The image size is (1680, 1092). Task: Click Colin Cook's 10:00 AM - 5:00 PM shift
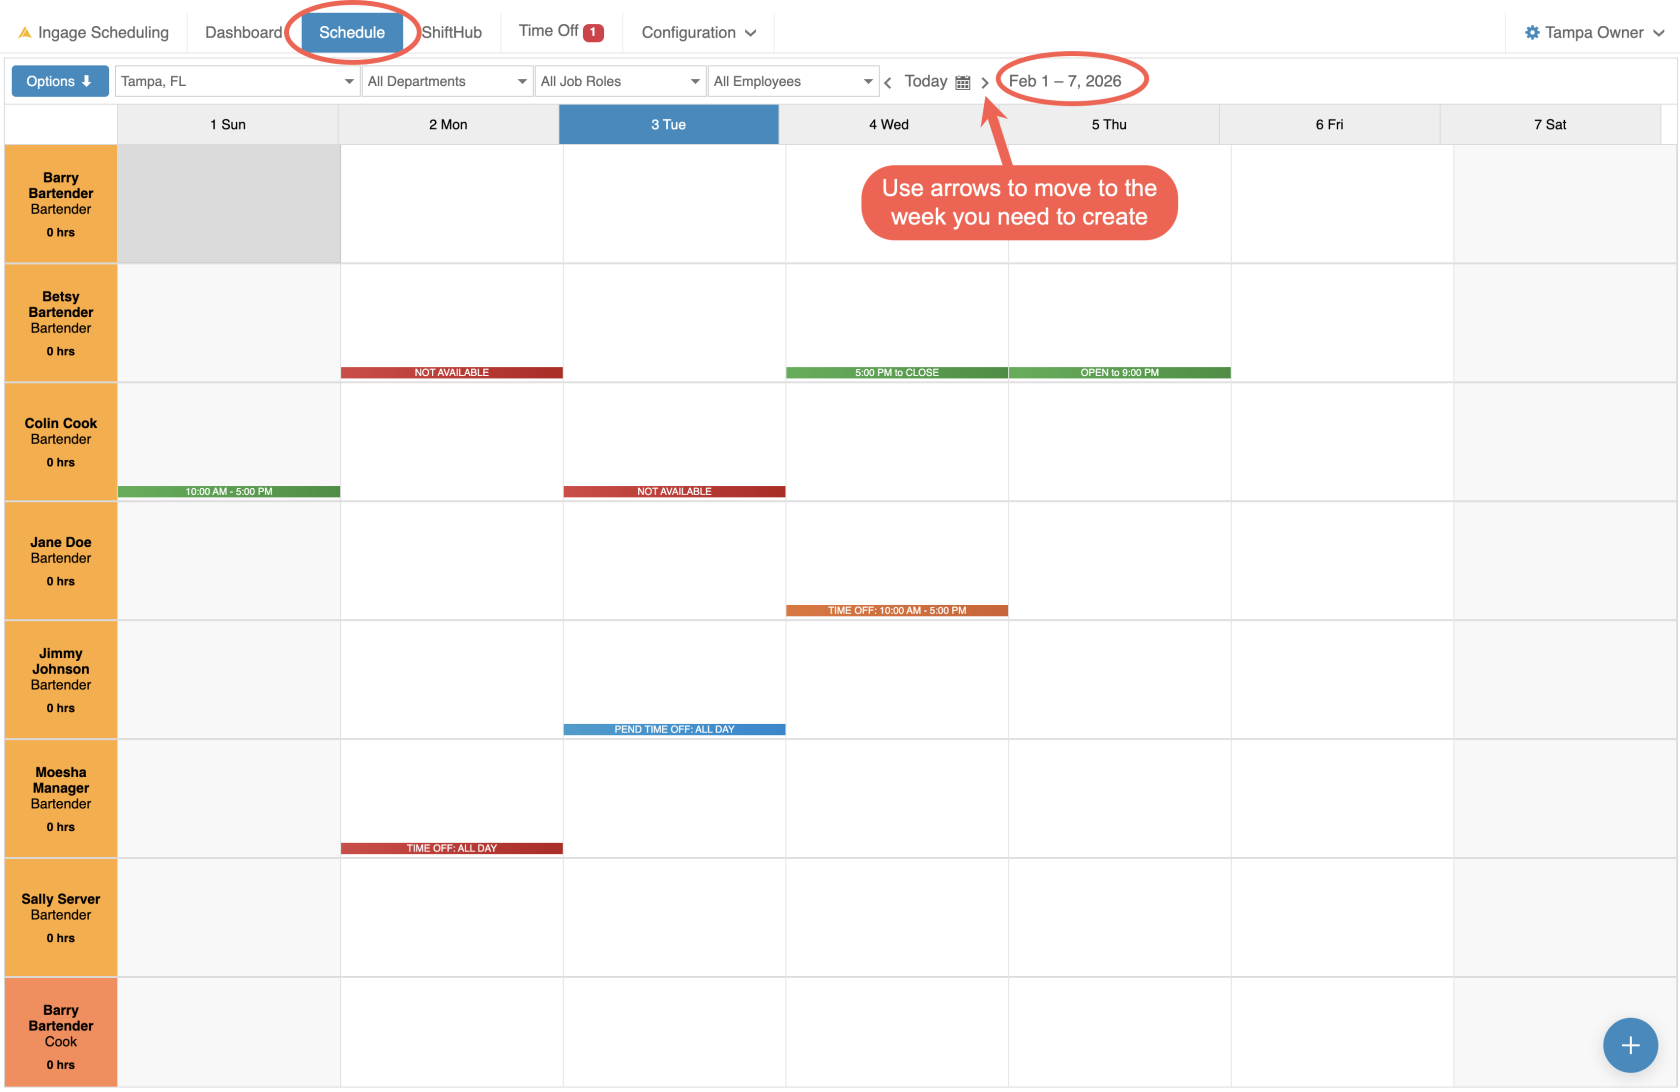pos(229,492)
